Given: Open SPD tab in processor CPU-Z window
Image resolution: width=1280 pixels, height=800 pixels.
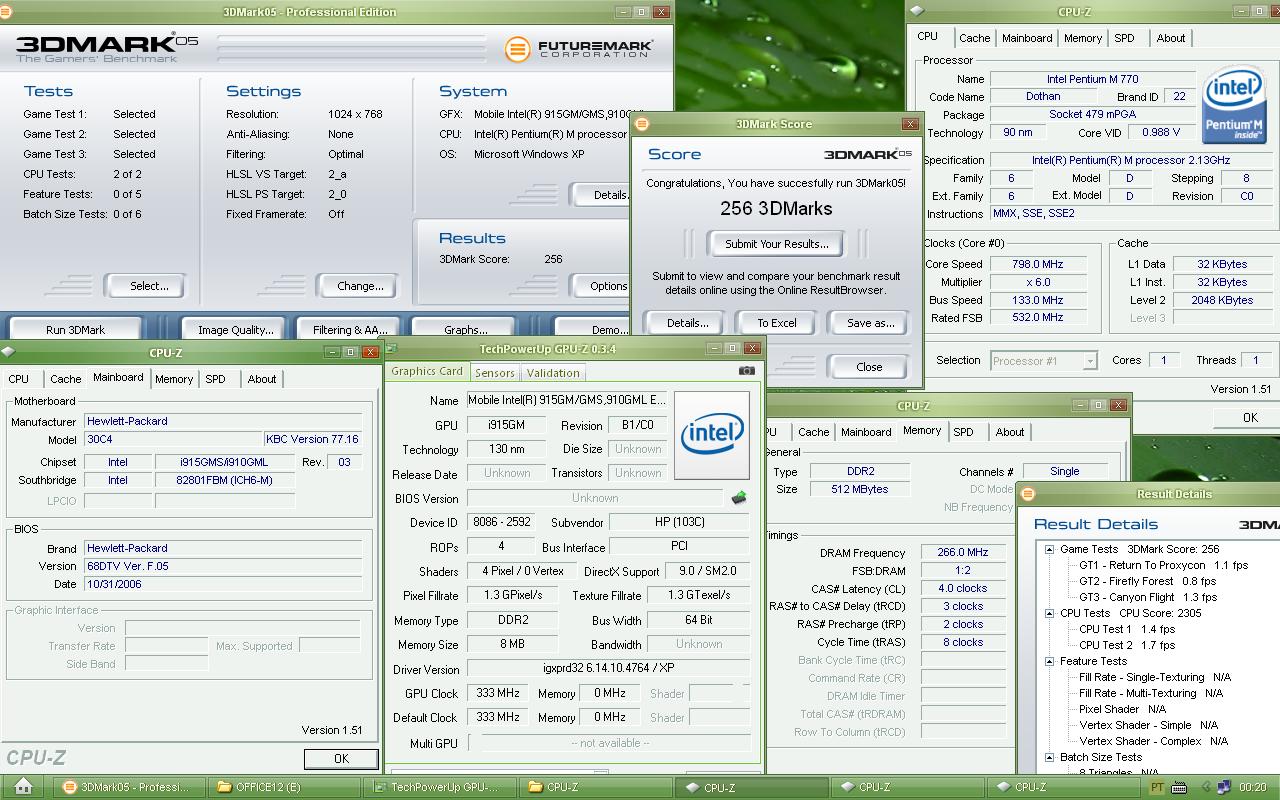Looking at the screenshot, I should [1124, 38].
